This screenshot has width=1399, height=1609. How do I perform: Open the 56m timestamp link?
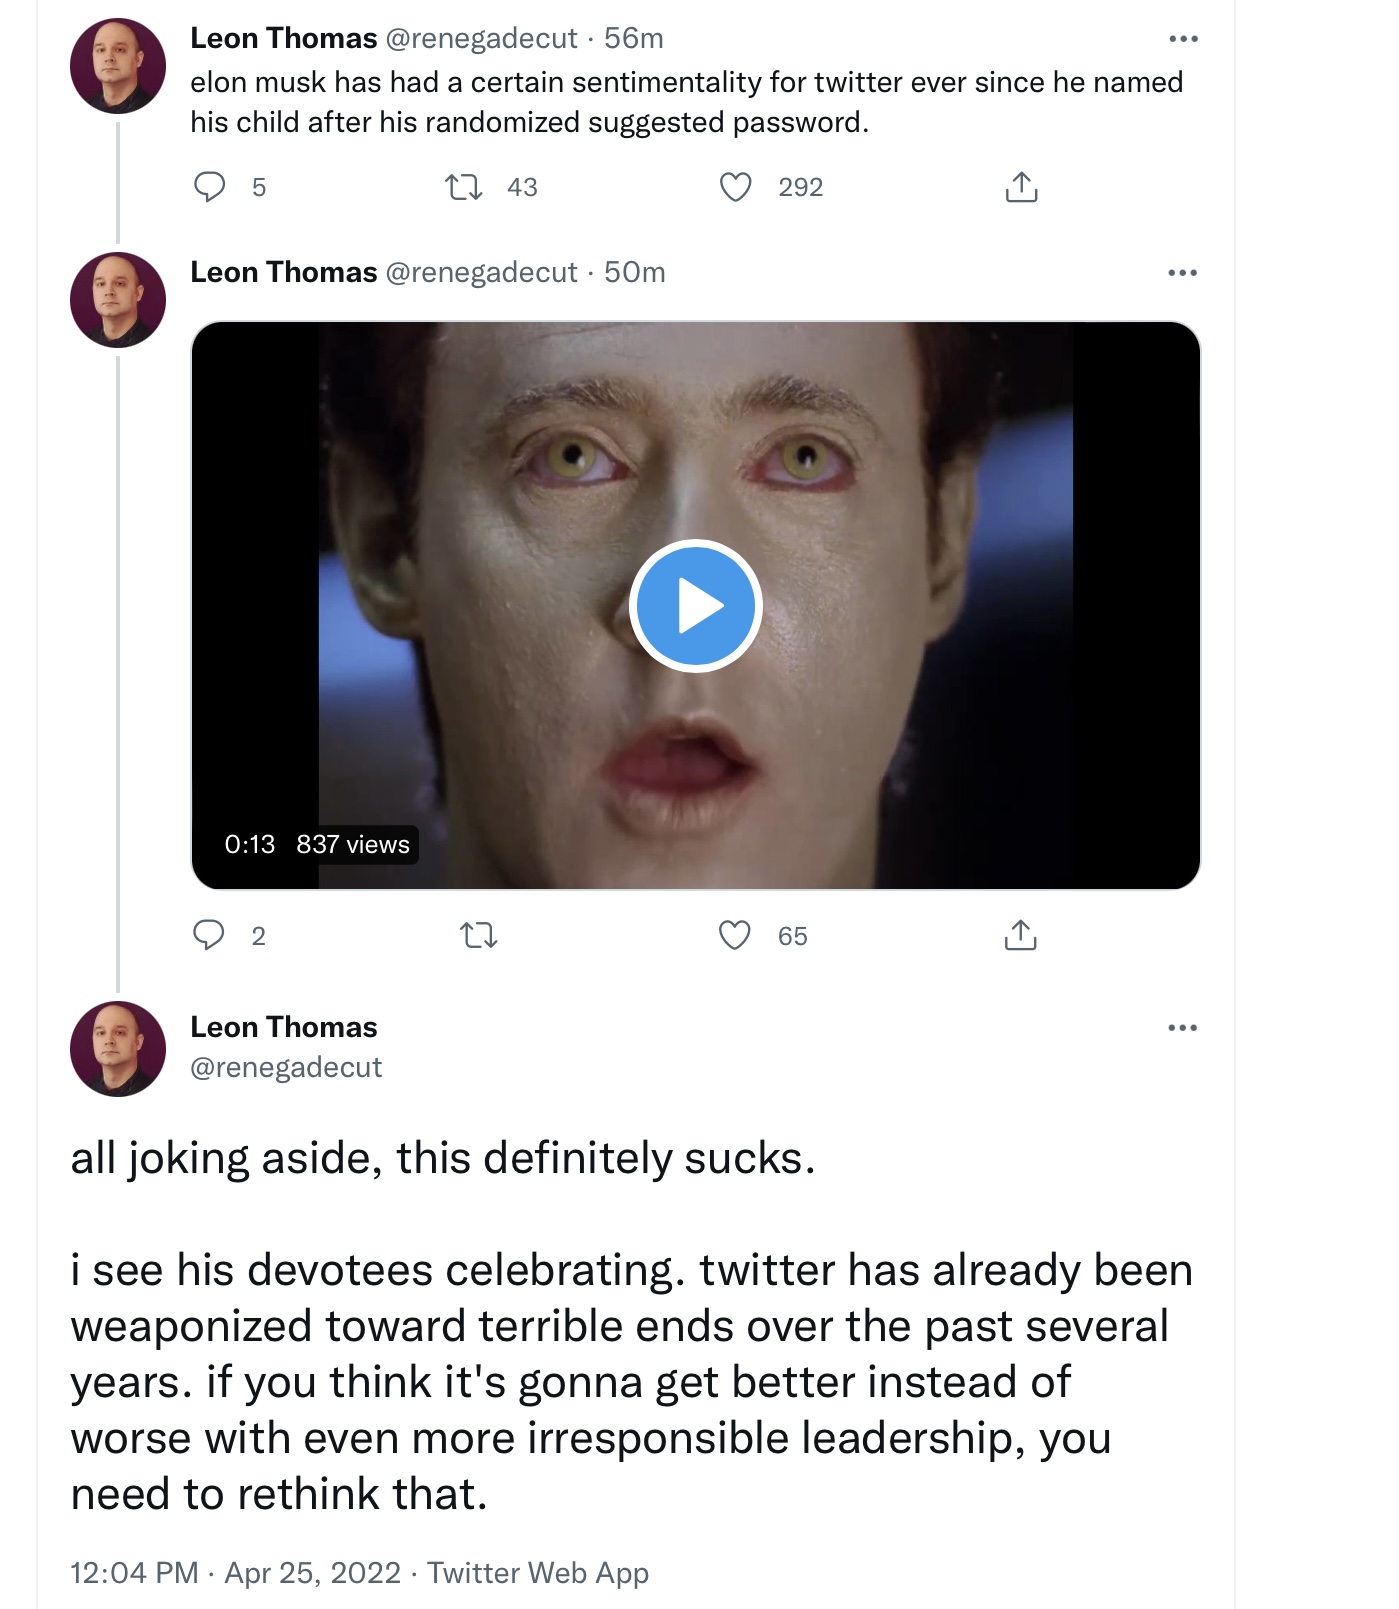(x=634, y=38)
